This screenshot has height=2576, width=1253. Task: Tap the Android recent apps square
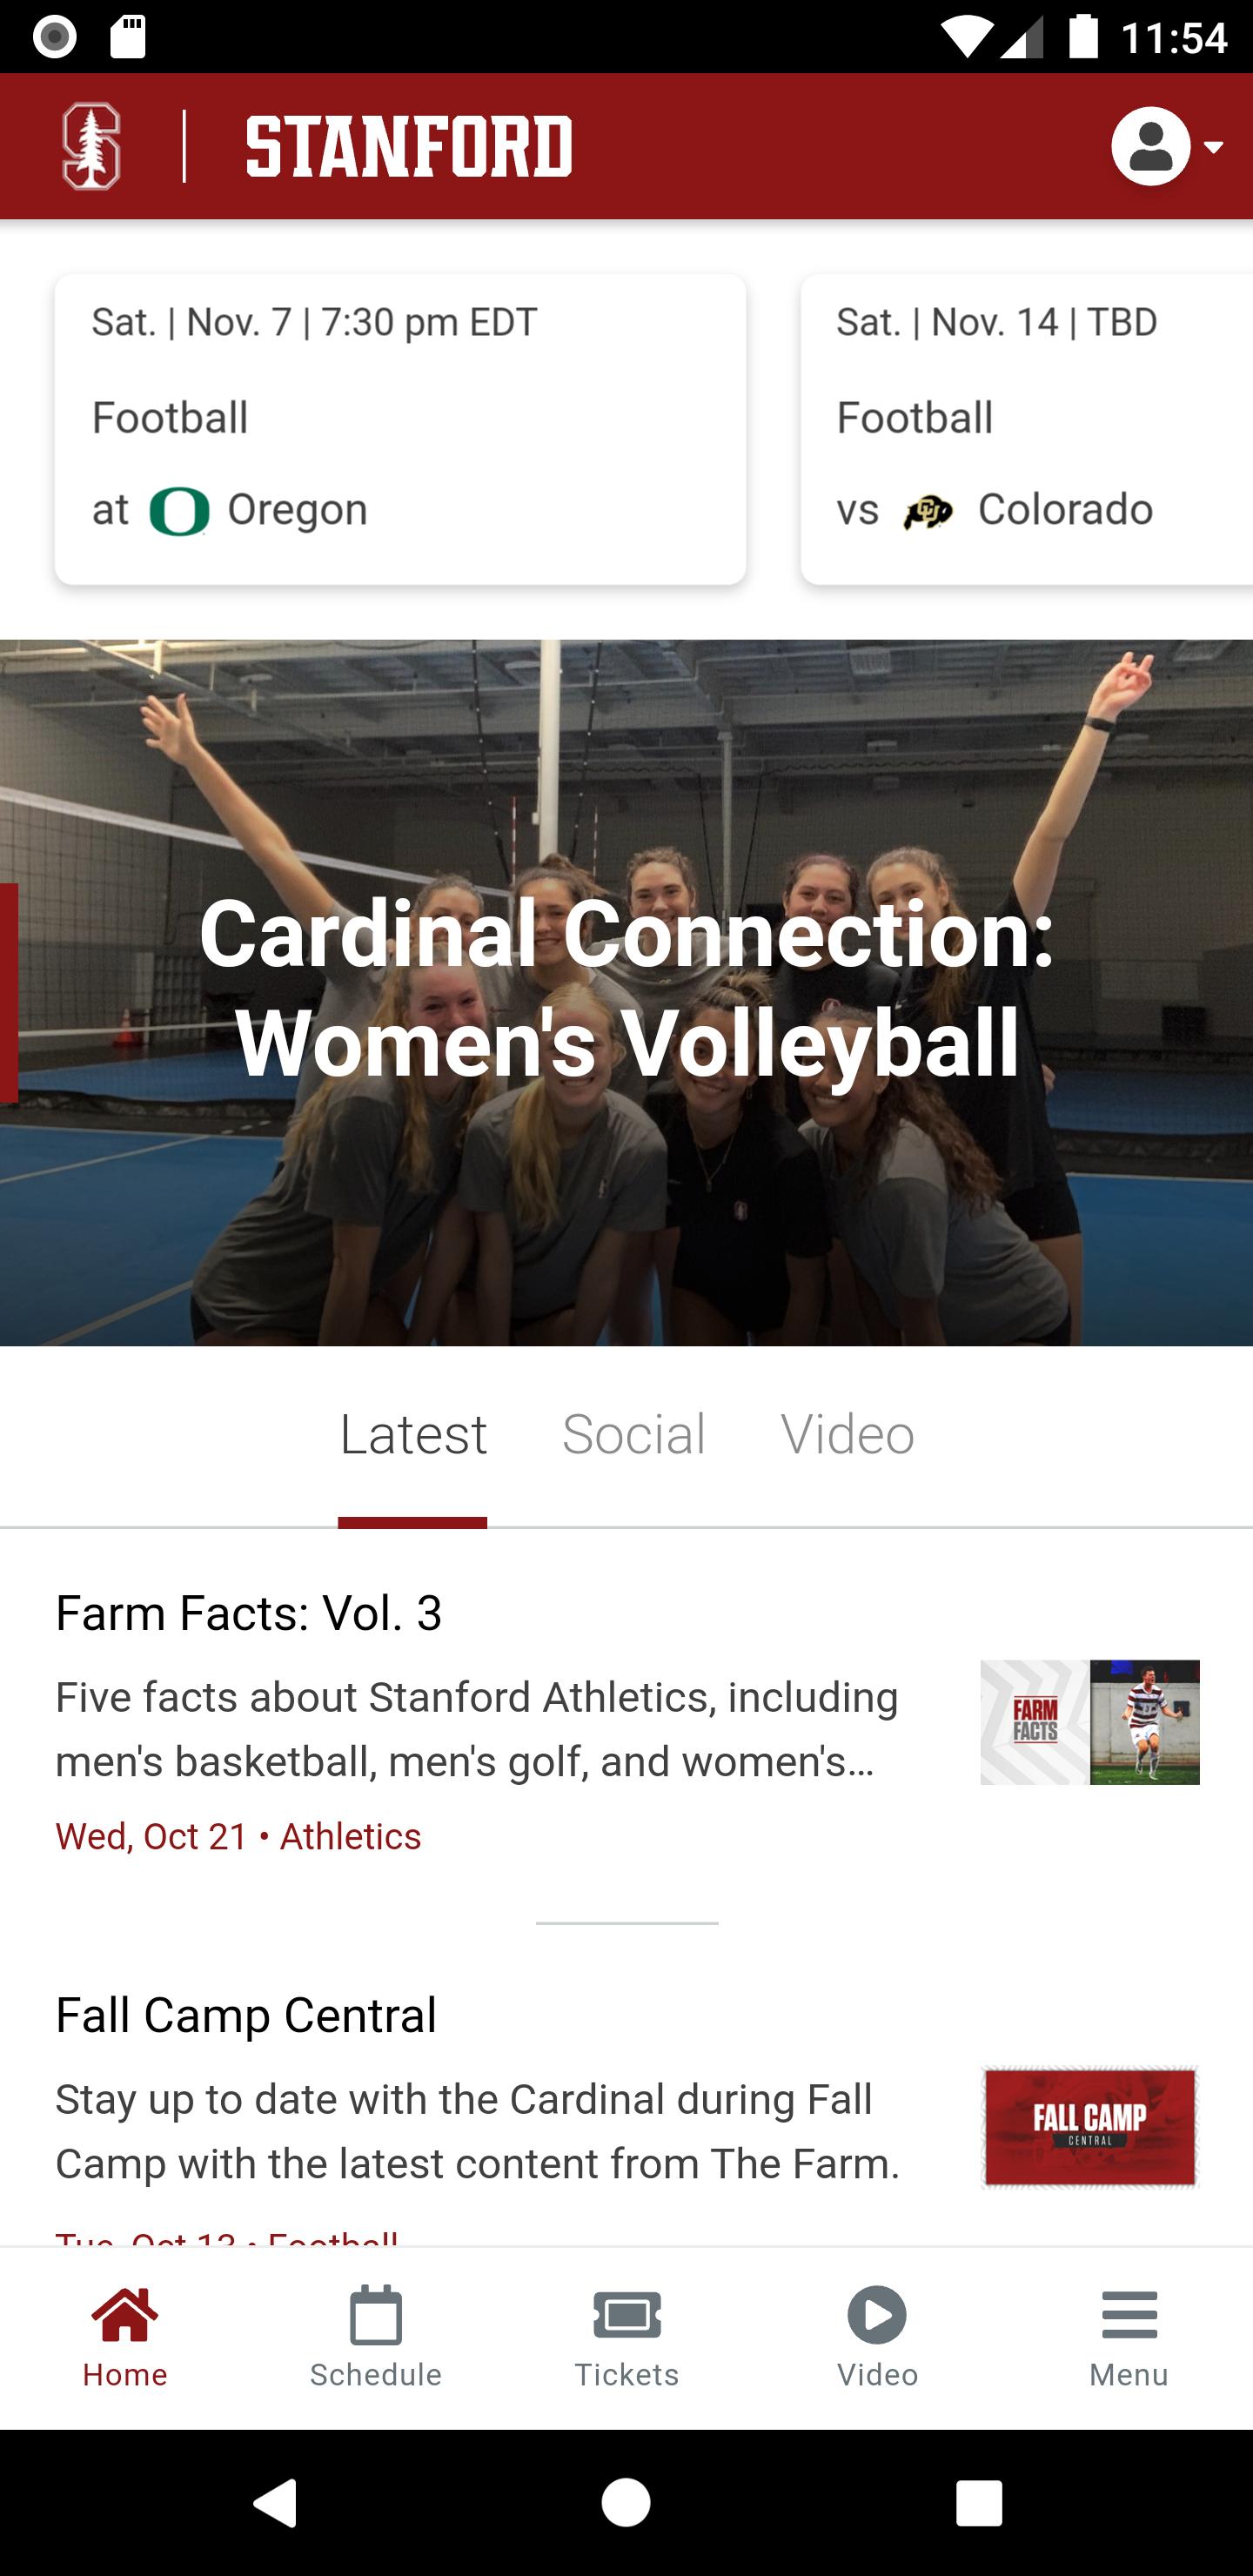tap(978, 2503)
